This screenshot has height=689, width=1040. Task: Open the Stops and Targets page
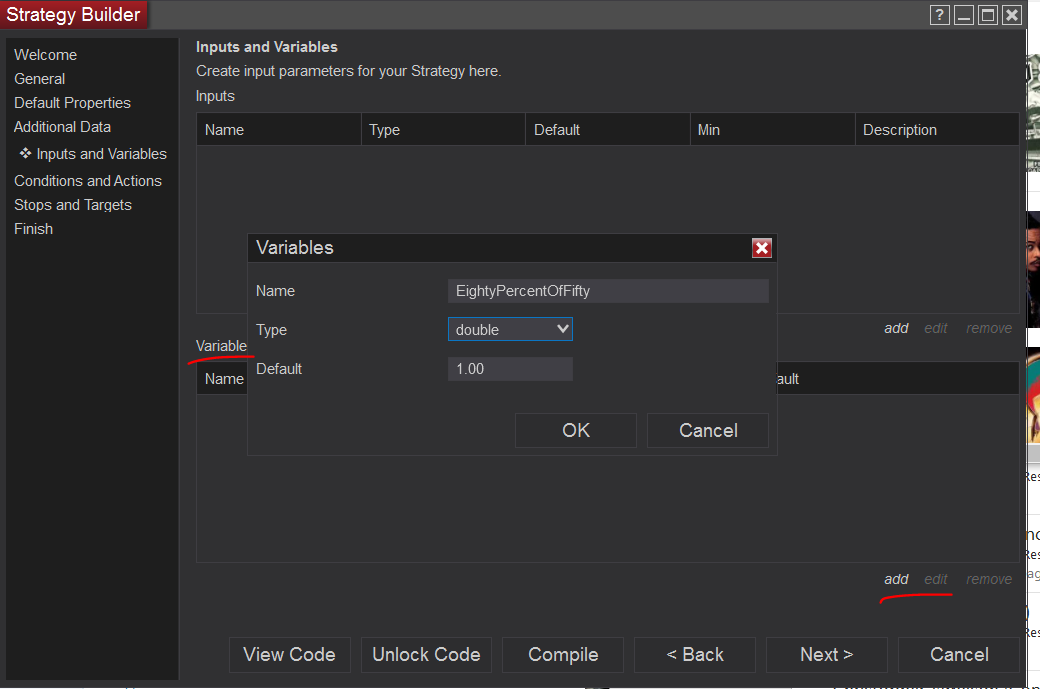coord(73,205)
